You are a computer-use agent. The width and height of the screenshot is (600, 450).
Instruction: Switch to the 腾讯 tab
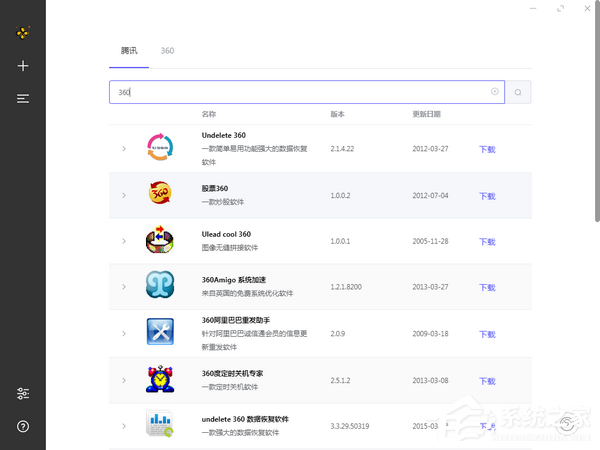(x=129, y=50)
